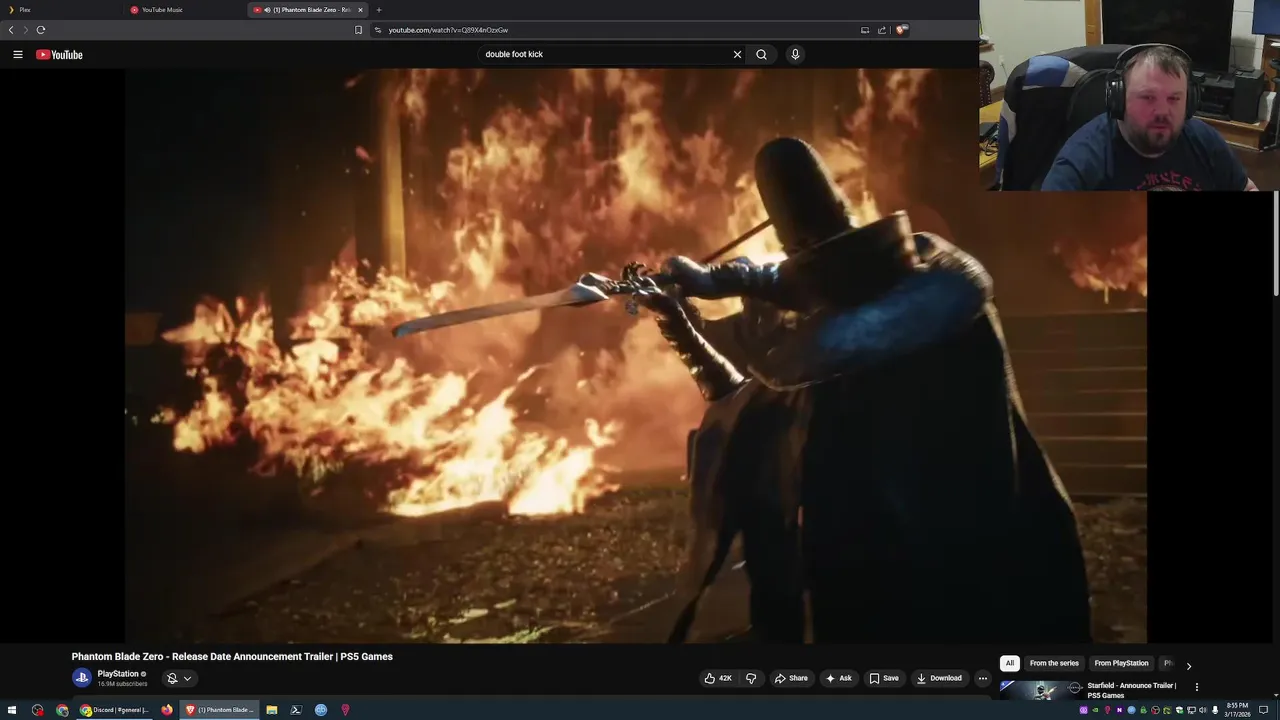Open Windows notification center icon
Screen dimensions: 1280x720
pos(1263,710)
